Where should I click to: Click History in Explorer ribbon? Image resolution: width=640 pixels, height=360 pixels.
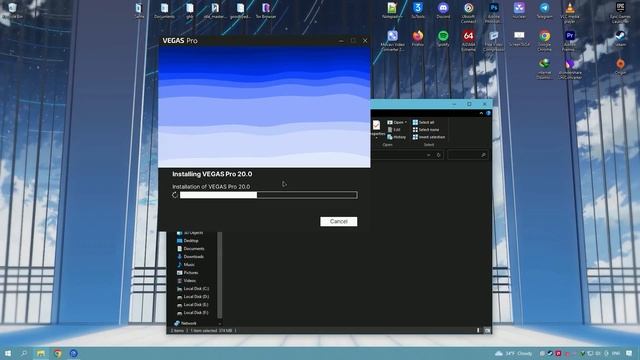tap(396, 137)
